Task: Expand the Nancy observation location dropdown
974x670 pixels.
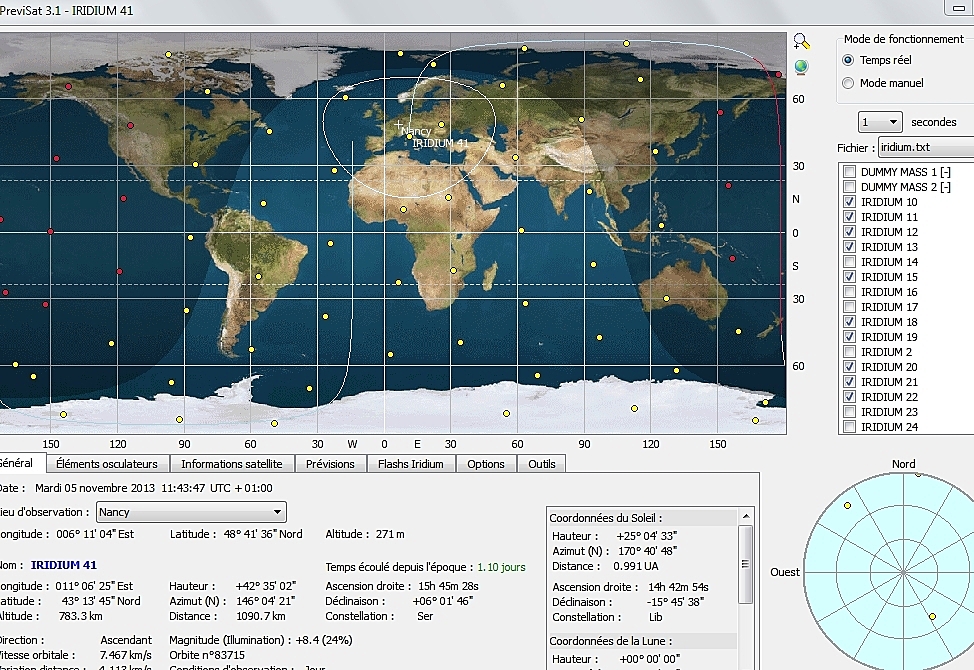Action: [x=190, y=512]
